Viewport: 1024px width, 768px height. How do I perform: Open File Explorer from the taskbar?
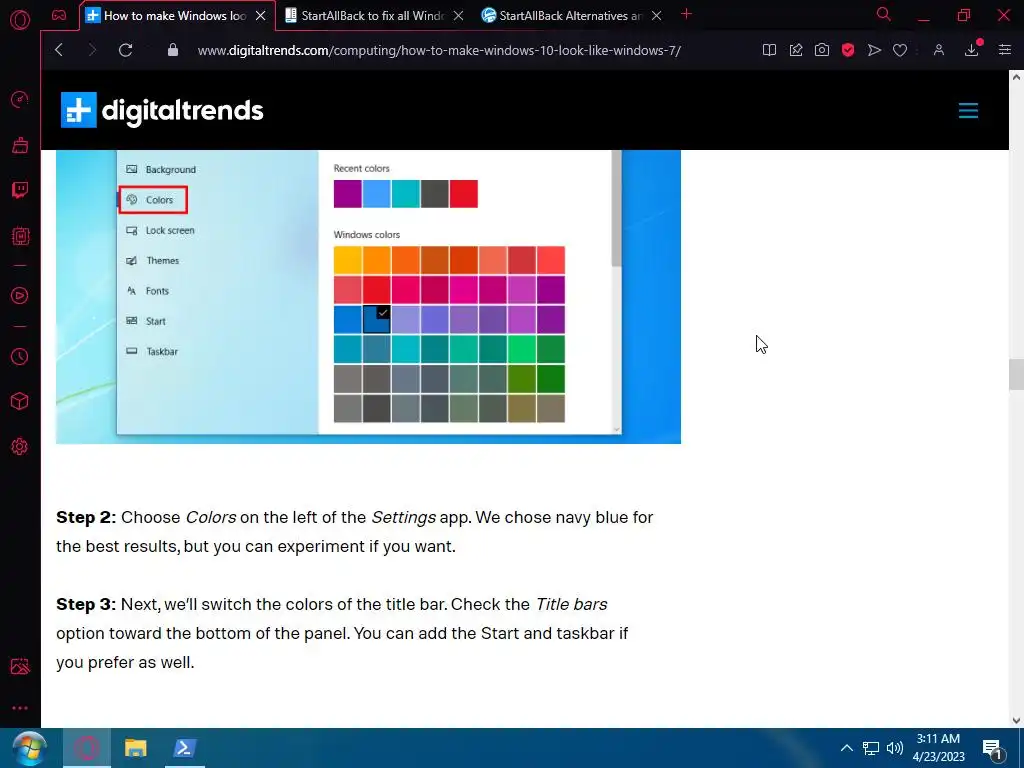tap(136, 748)
